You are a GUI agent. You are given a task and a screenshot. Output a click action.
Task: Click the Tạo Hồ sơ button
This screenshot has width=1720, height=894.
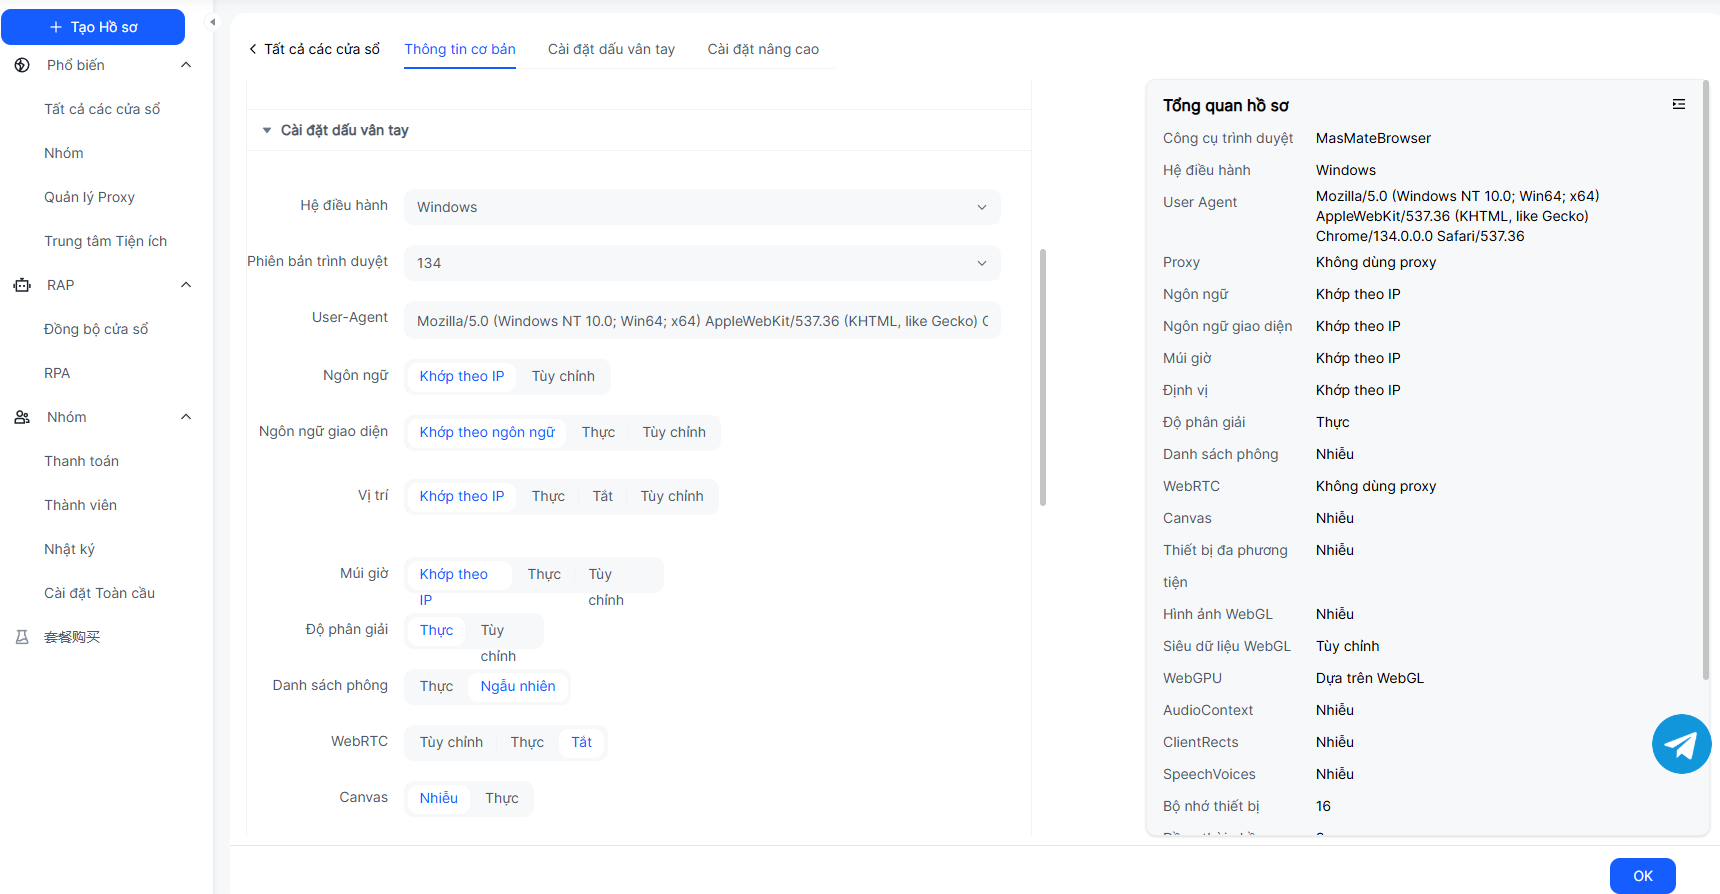pyautogui.click(x=93, y=27)
